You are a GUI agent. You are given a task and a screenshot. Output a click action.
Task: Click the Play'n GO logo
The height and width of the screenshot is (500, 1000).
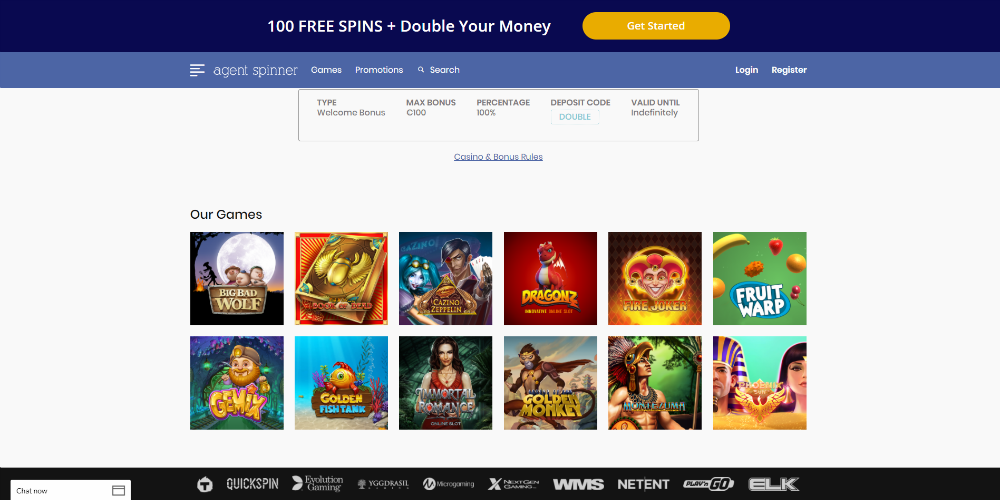point(709,484)
